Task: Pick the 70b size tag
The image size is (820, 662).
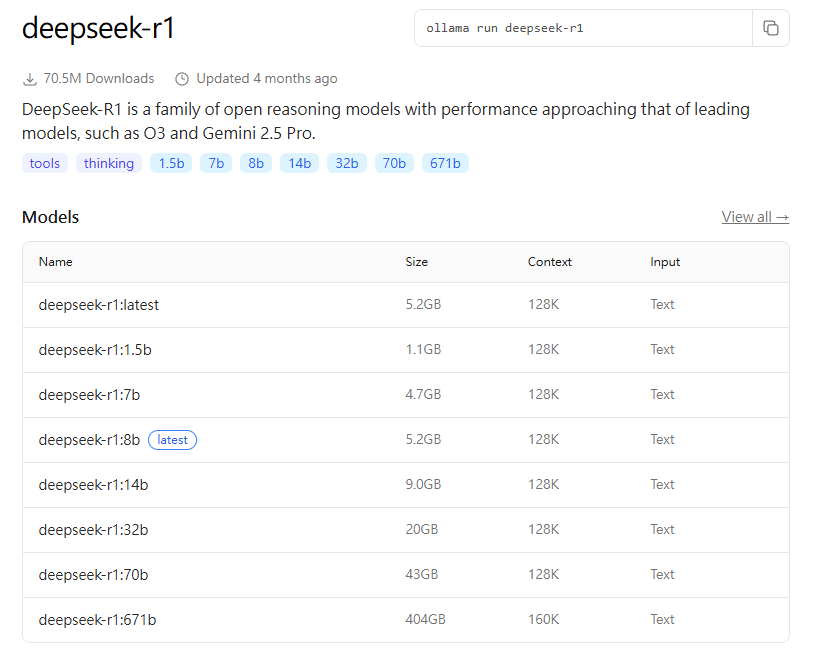Action: click(x=394, y=163)
